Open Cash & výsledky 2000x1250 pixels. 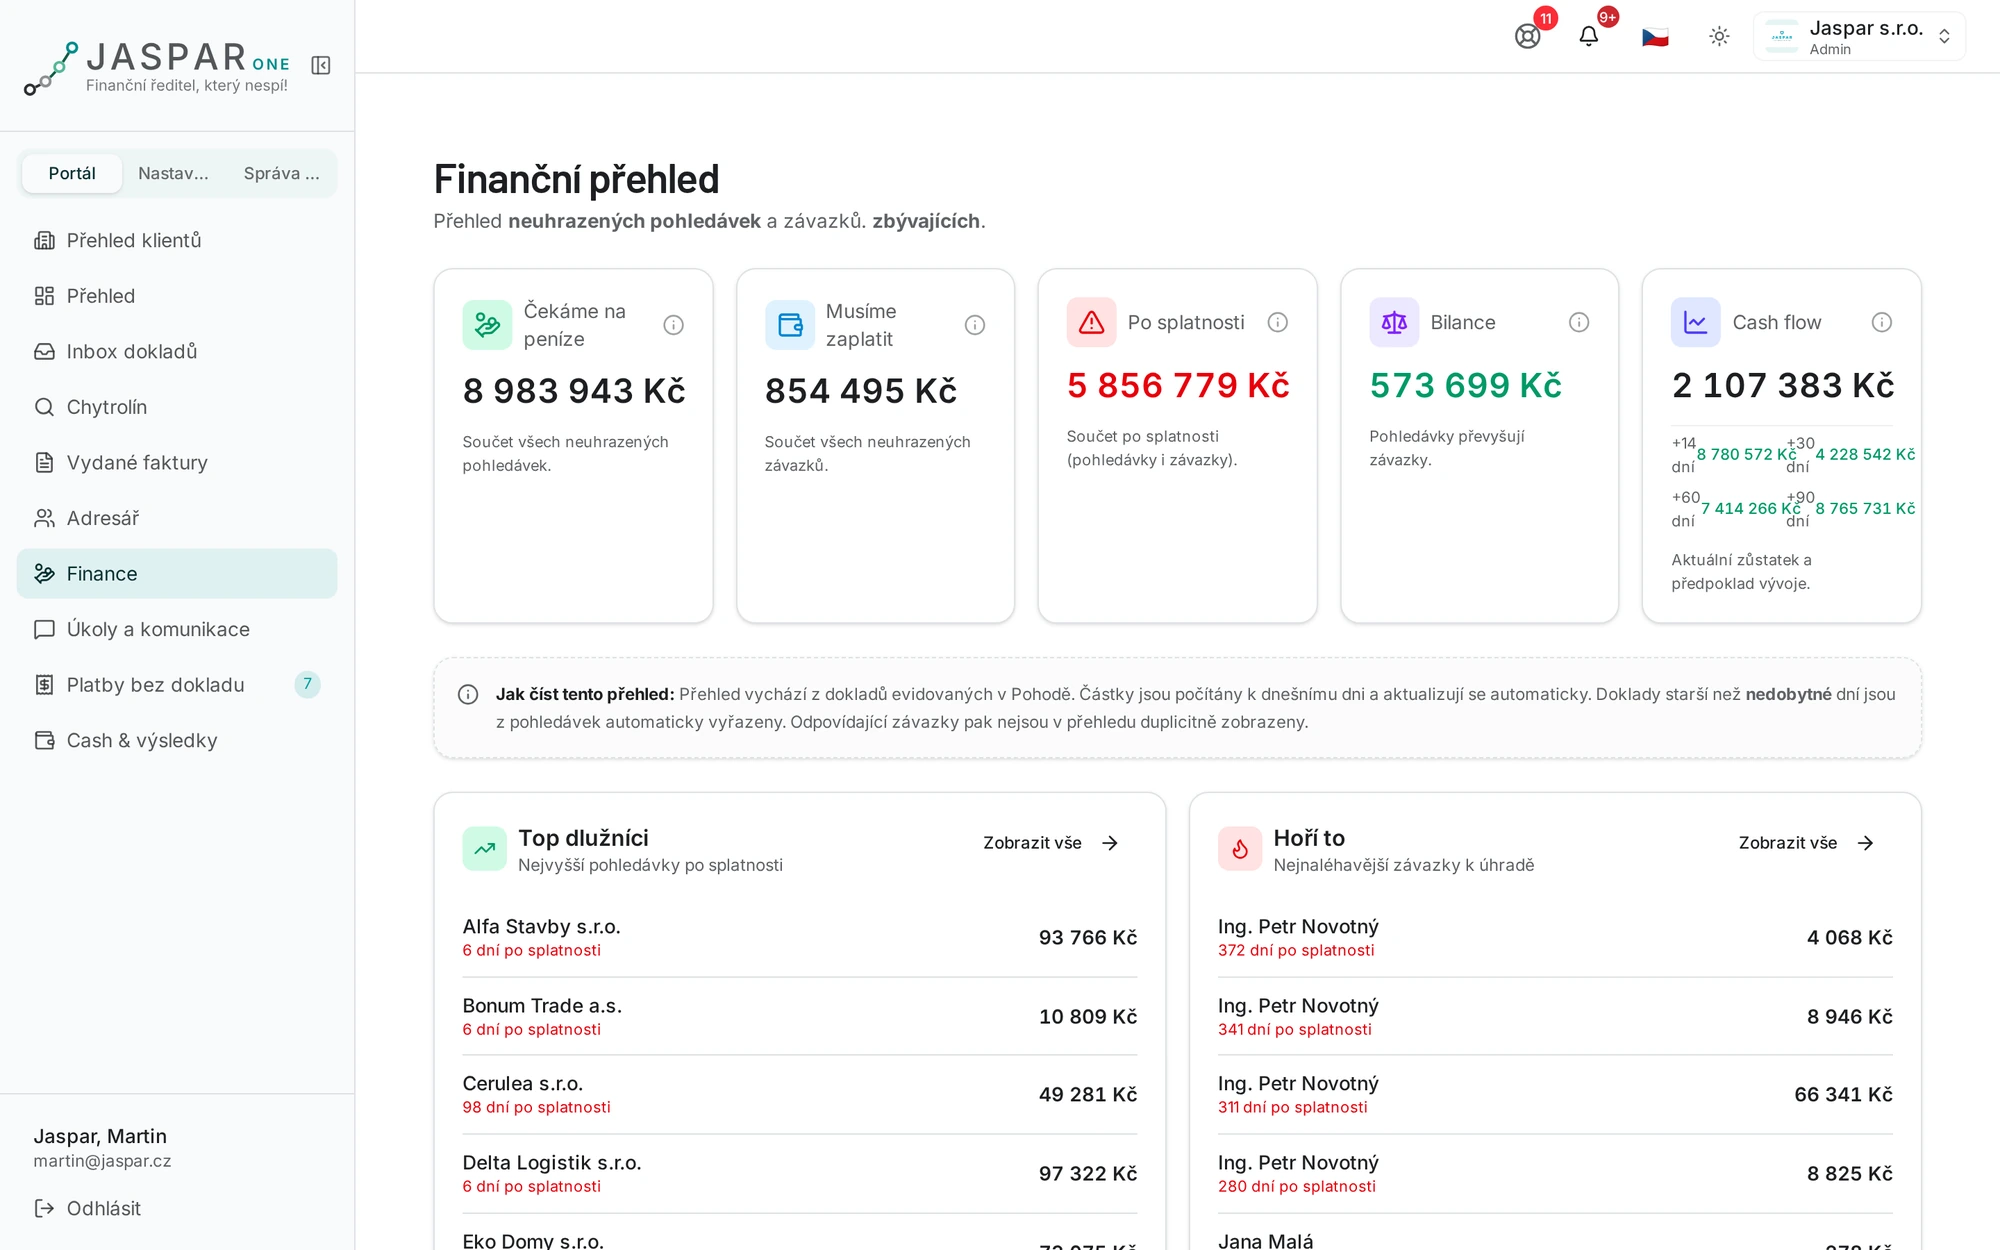[x=177, y=740]
